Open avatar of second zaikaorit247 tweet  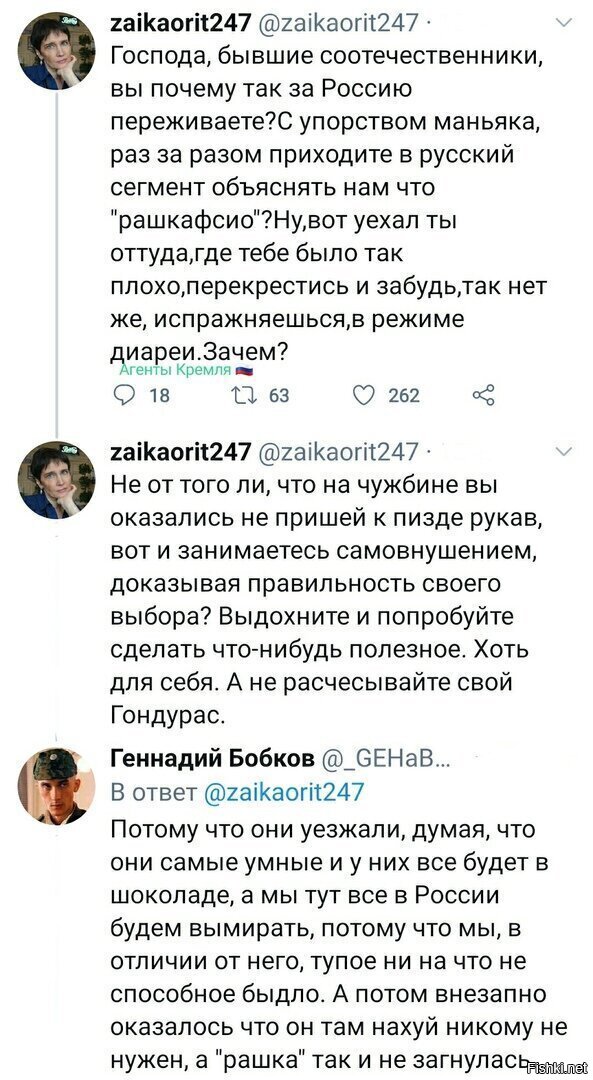[56, 479]
